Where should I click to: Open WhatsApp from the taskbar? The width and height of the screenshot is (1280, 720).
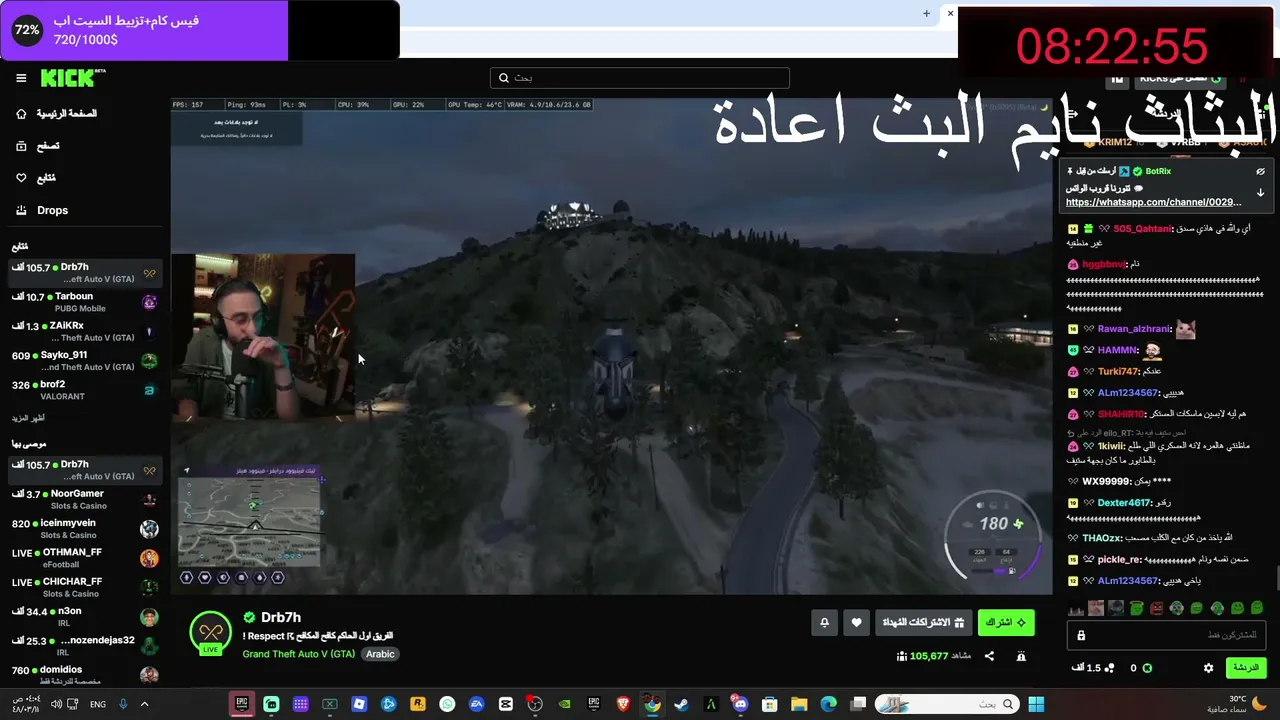447,704
